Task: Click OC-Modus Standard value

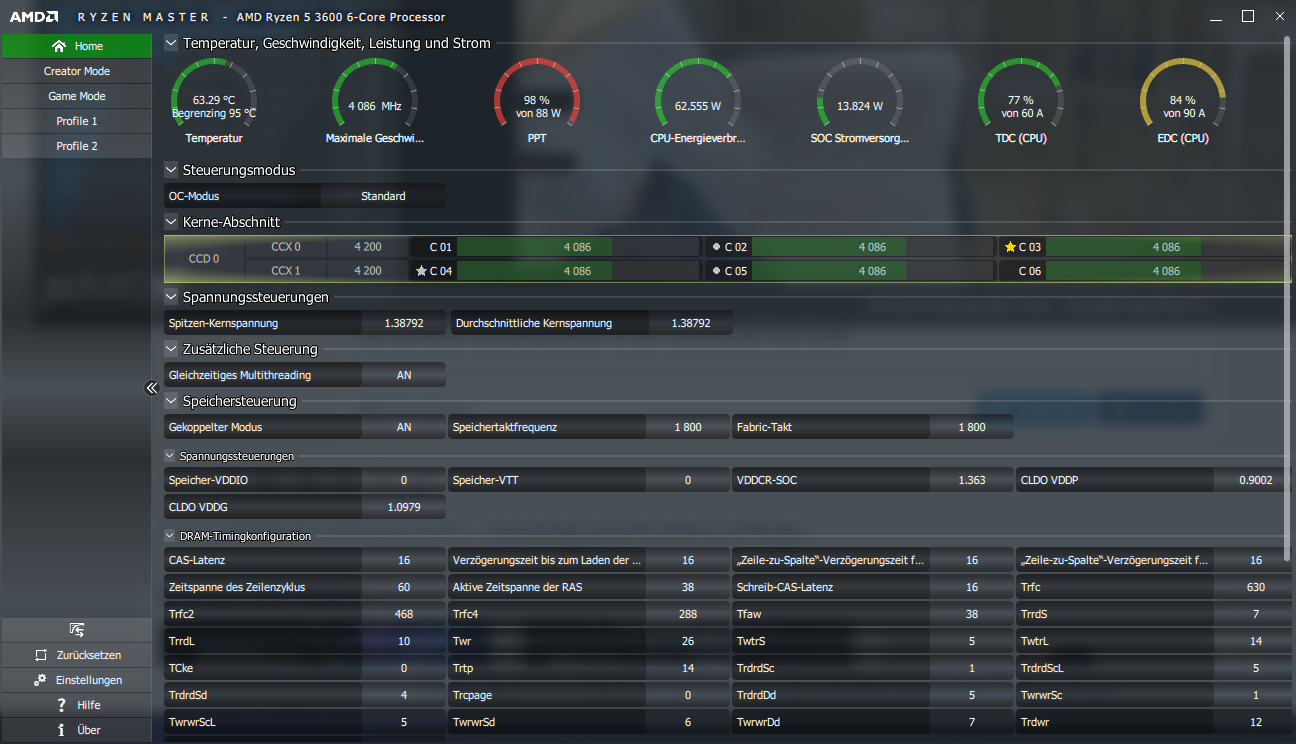Action: 384,196
